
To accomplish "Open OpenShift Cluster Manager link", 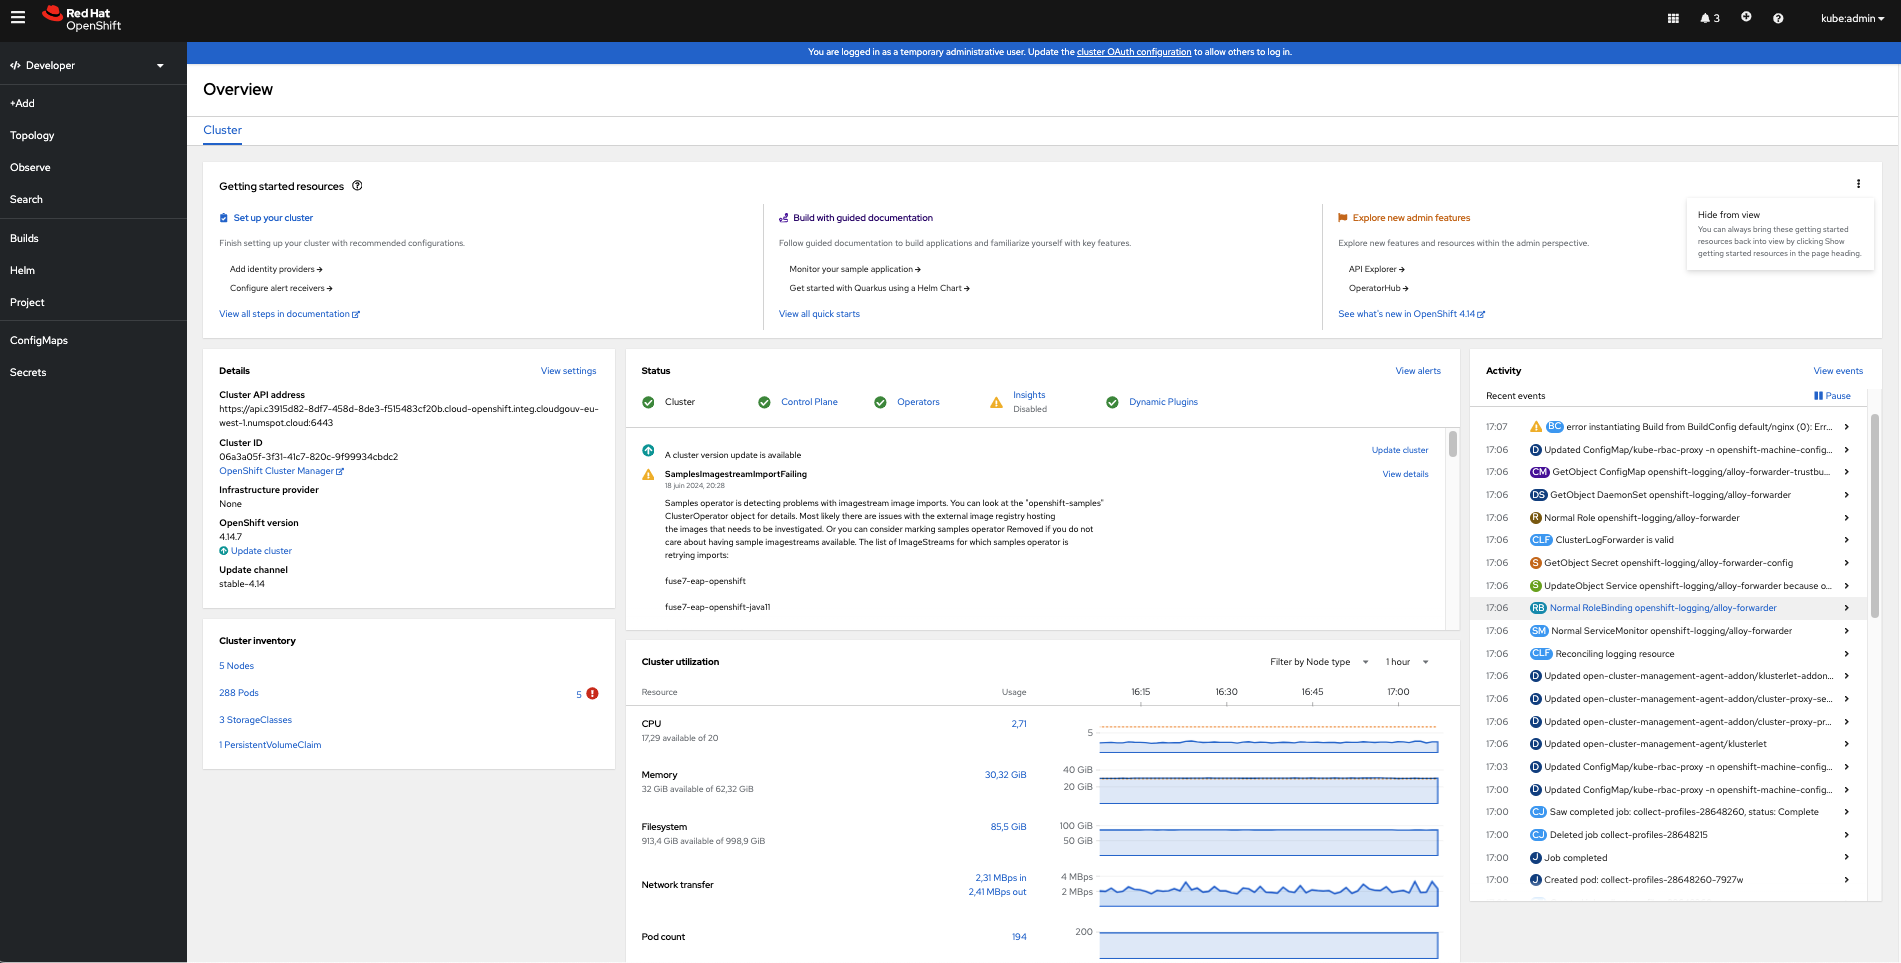I will [281, 471].
